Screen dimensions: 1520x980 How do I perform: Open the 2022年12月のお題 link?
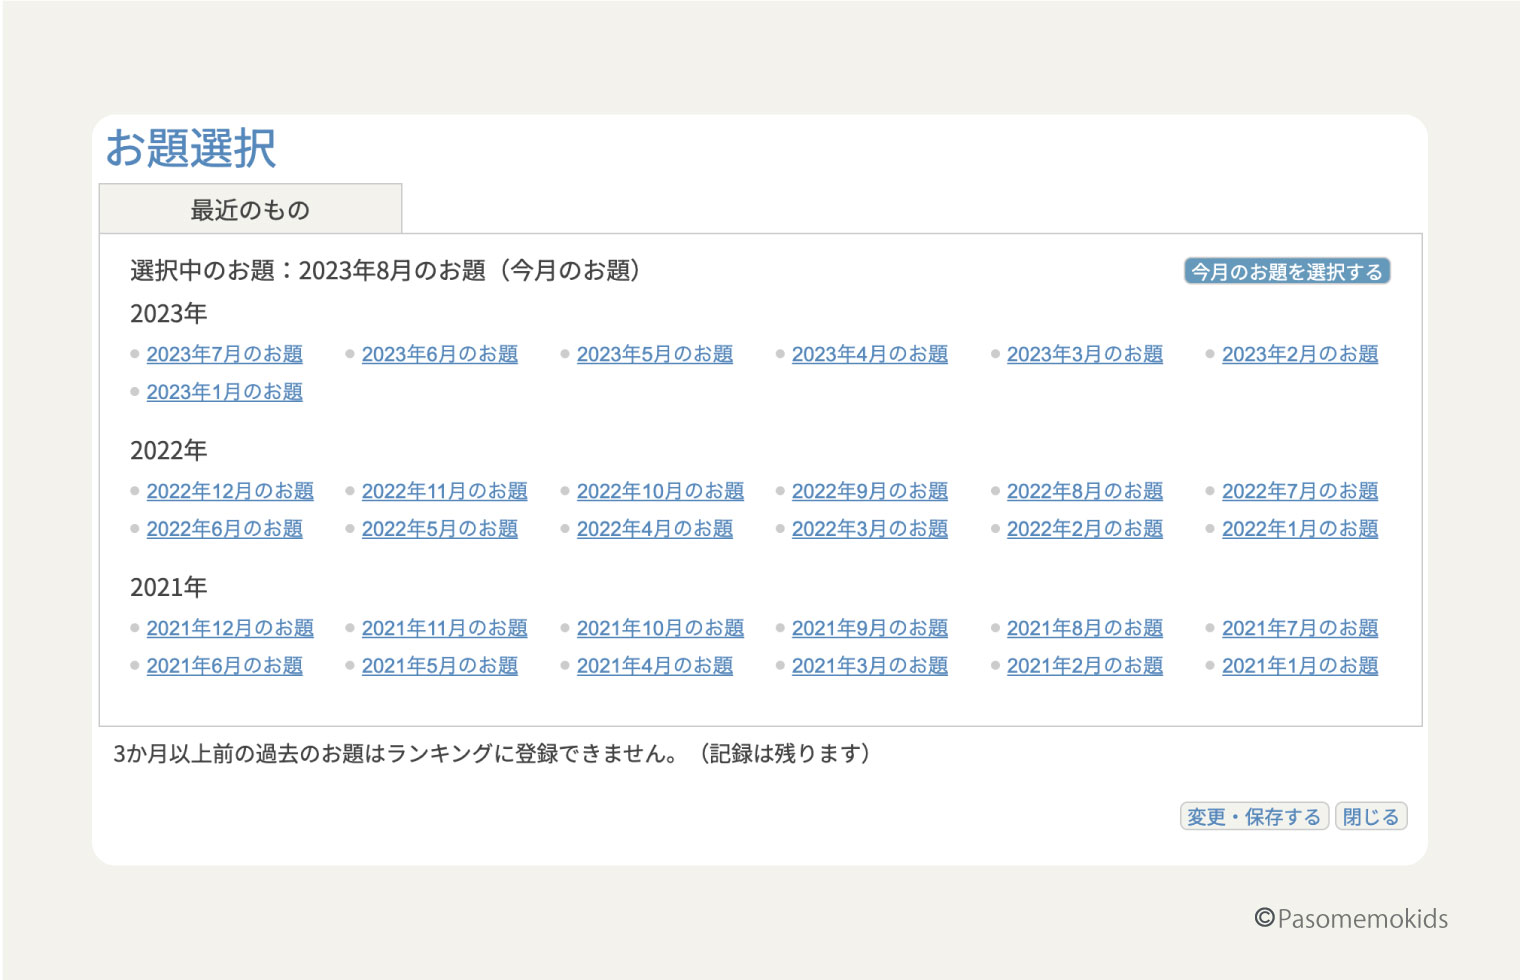[230, 491]
